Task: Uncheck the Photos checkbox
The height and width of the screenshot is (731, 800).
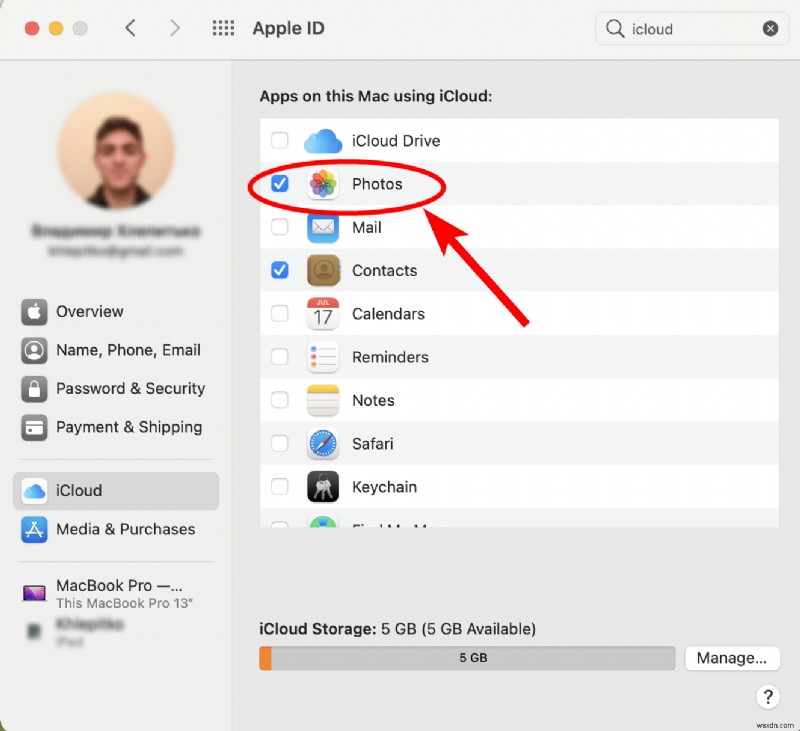Action: tap(280, 184)
